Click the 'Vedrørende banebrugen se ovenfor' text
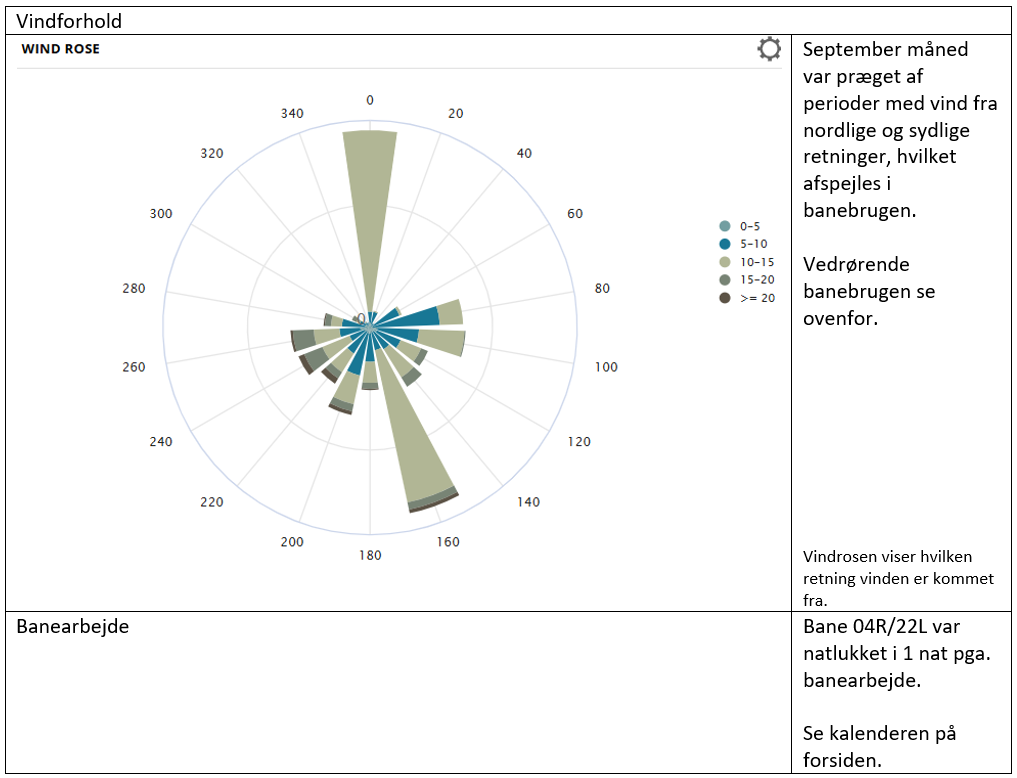 click(x=869, y=291)
